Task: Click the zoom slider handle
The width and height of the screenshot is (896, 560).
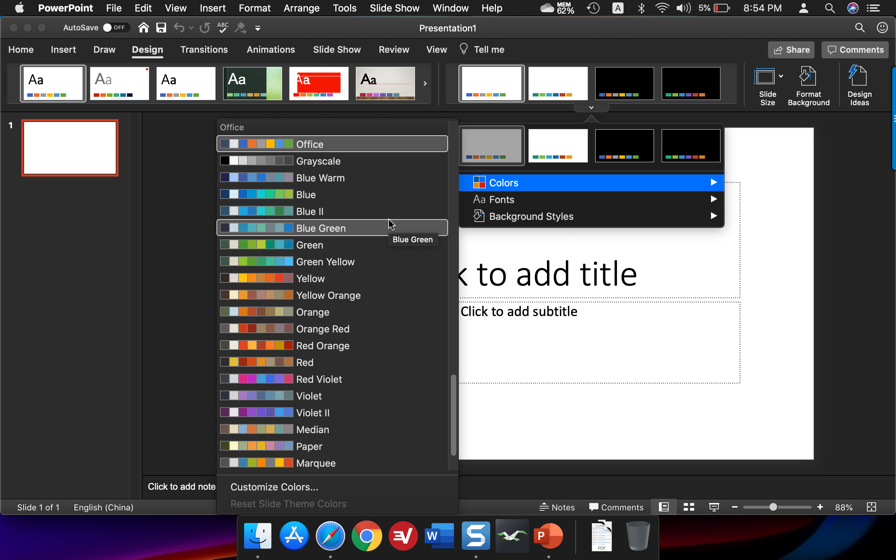Action: [x=773, y=507]
